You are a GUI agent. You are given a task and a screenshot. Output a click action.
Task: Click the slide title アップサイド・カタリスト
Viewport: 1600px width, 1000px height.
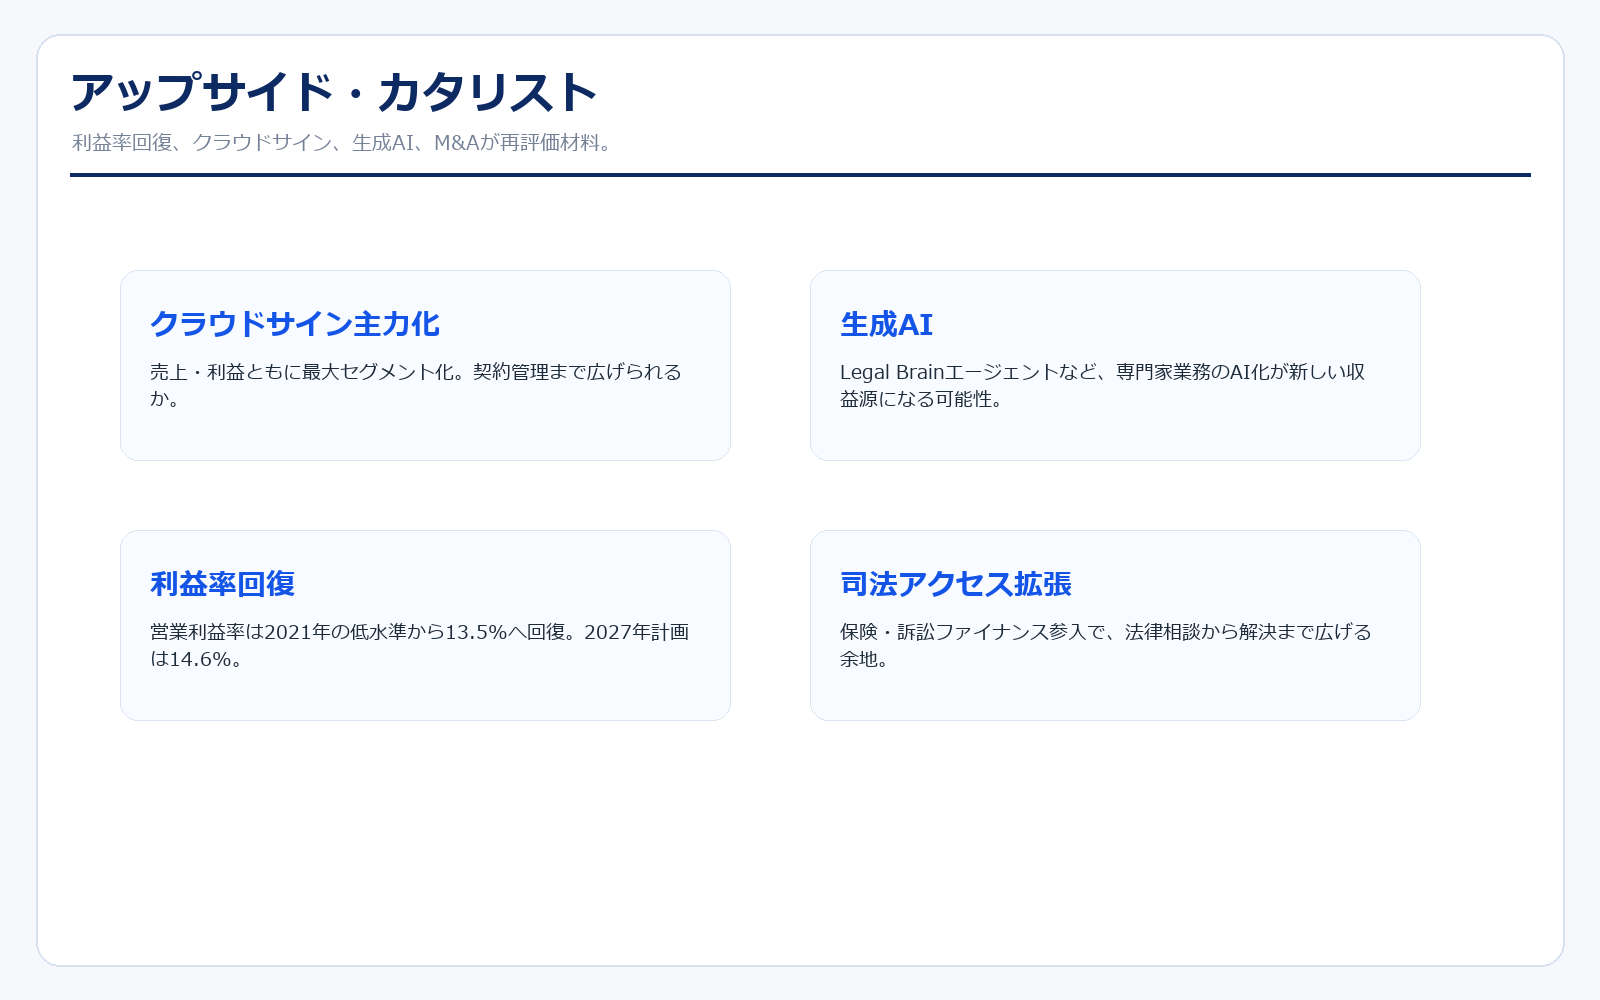point(334,92)
